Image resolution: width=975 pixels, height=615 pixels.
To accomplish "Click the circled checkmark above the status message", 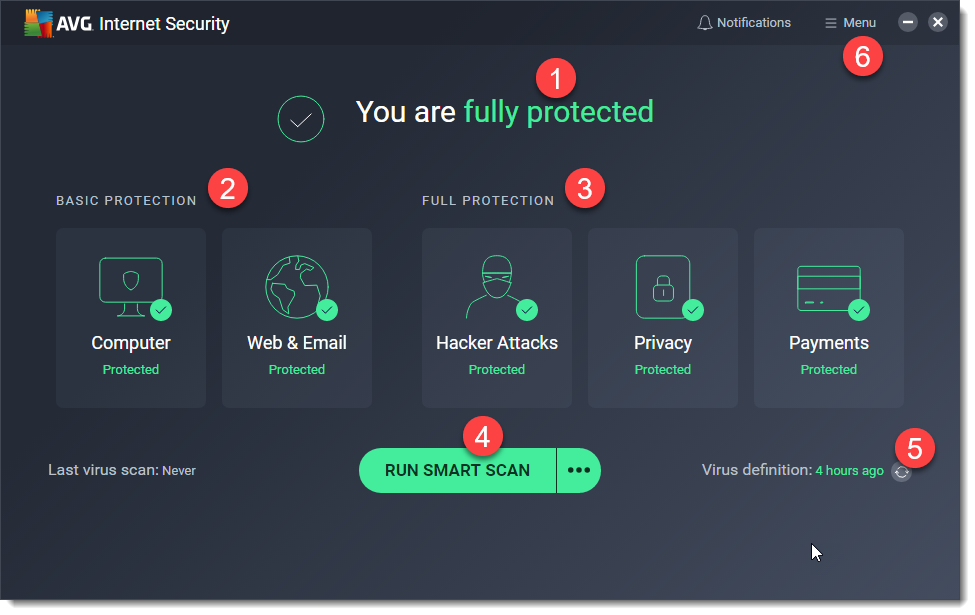I will pos(301,119).
